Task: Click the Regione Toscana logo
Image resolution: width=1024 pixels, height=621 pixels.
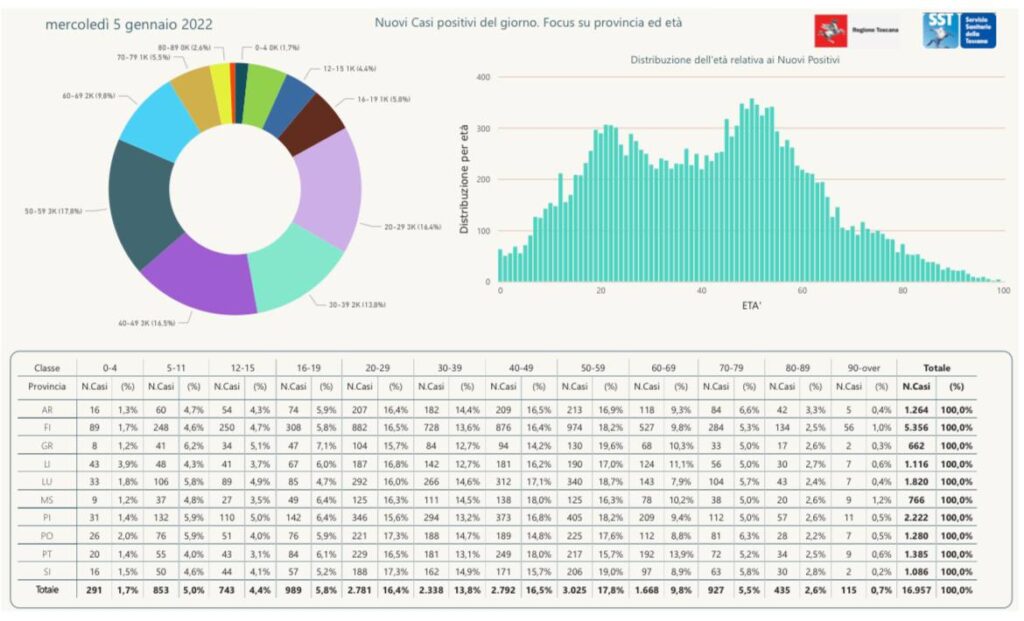Action: 854,31
